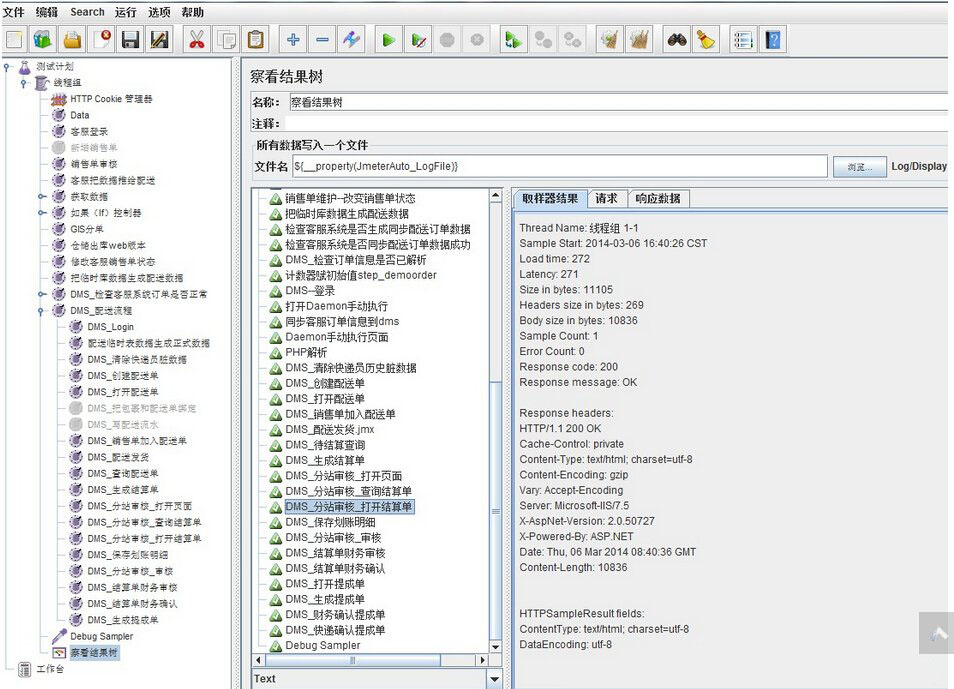Open the Function Helper list icon
This screenshot has height=689, width=954.
(x=743, y=40)
